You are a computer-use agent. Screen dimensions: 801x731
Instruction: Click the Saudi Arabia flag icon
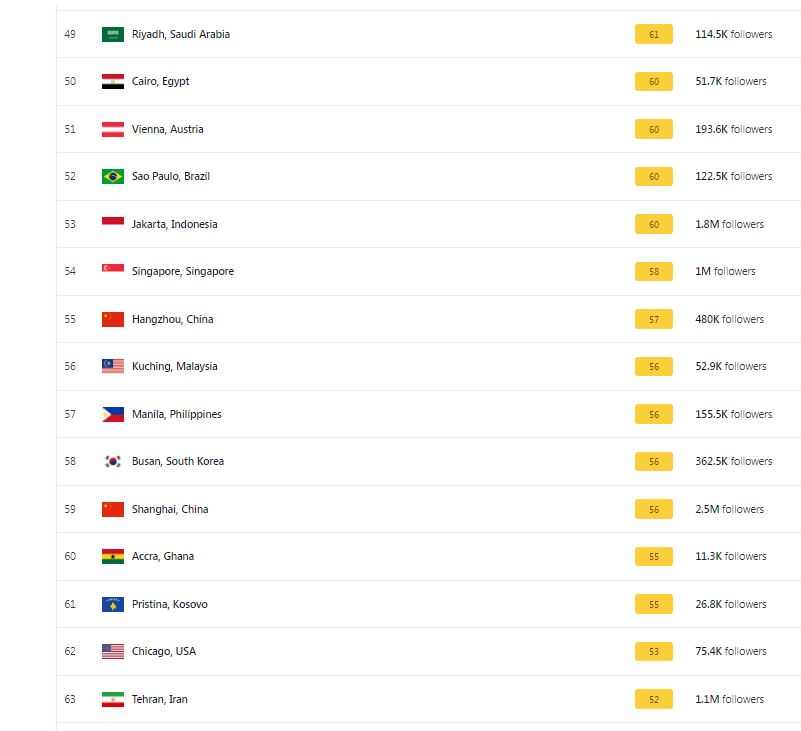(113, 34)
